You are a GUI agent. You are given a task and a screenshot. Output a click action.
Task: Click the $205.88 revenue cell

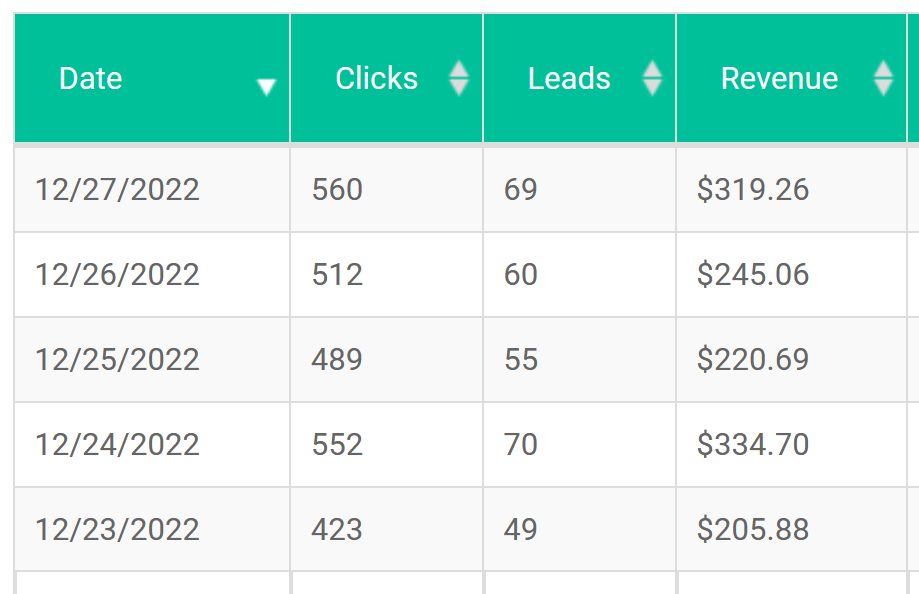point(753,529)
